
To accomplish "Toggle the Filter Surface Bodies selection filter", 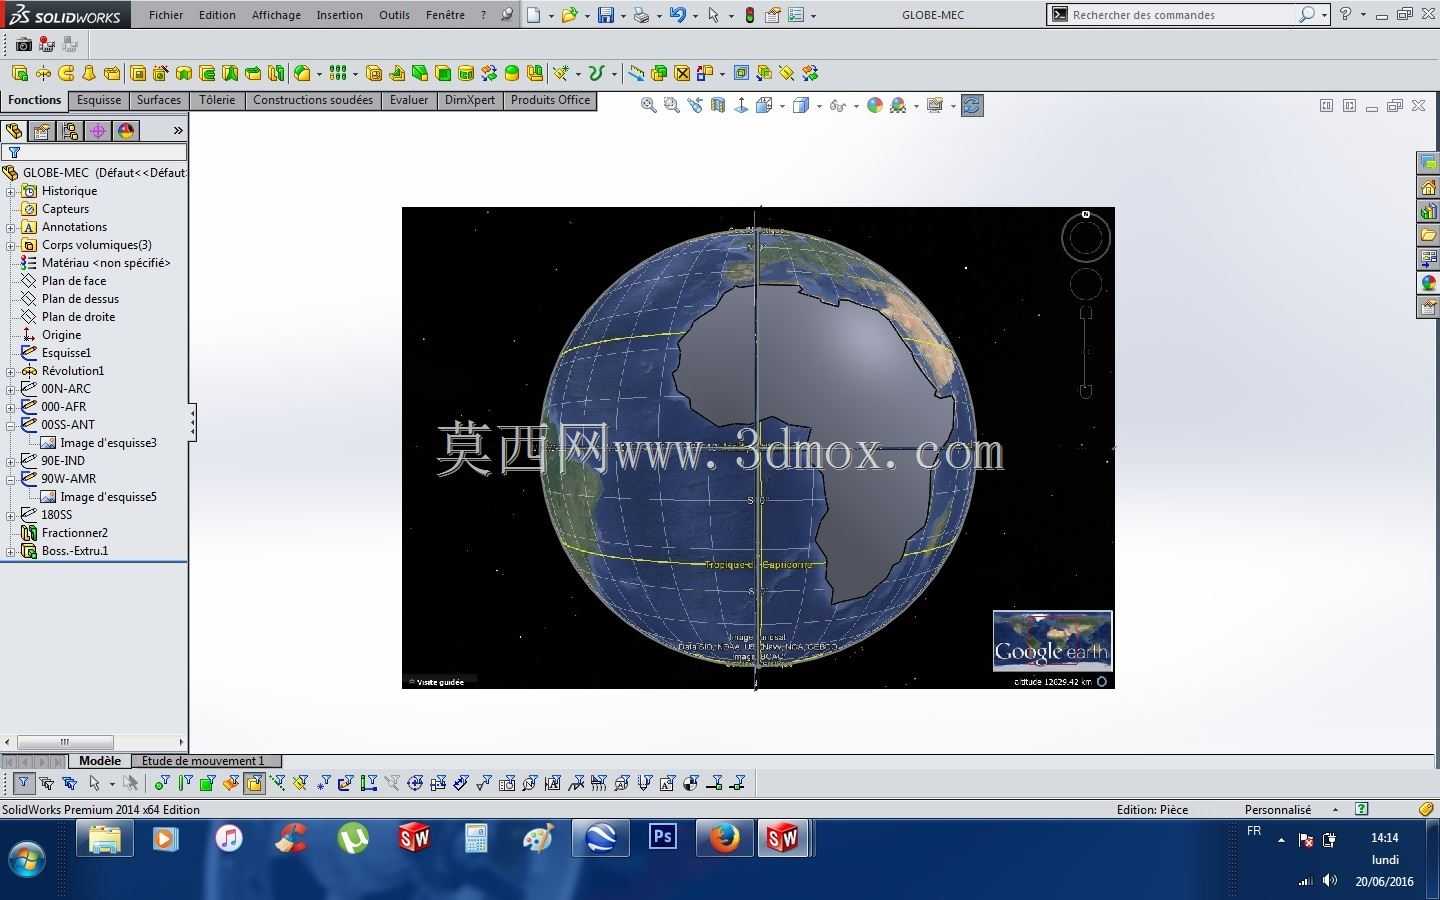I will pos(231,783).
